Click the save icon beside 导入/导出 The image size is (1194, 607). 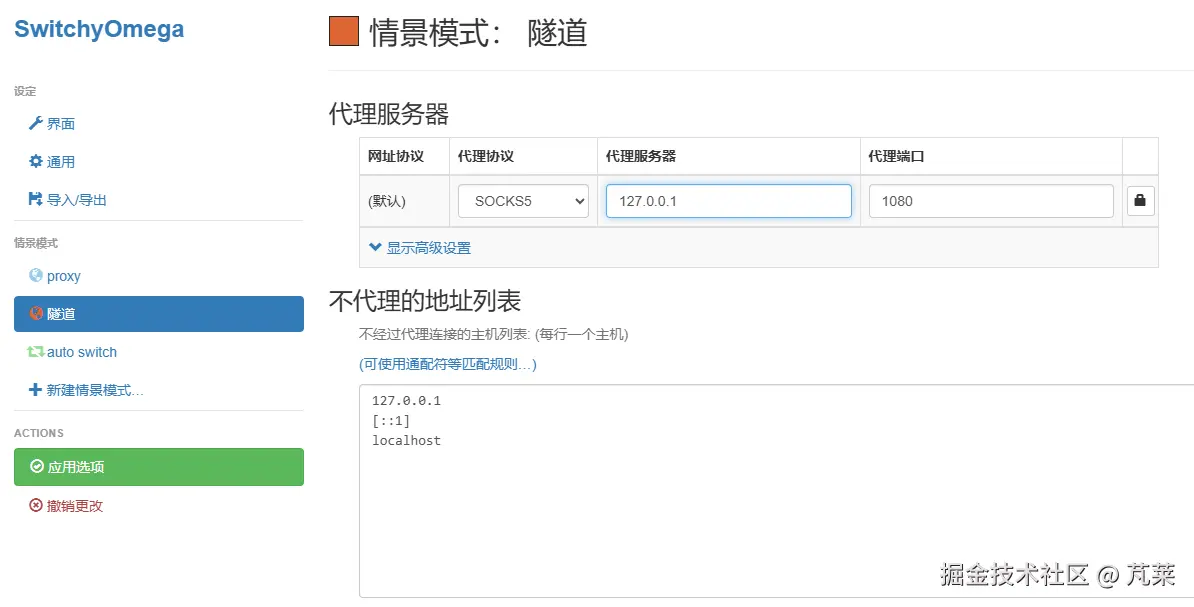coord(35,200)
